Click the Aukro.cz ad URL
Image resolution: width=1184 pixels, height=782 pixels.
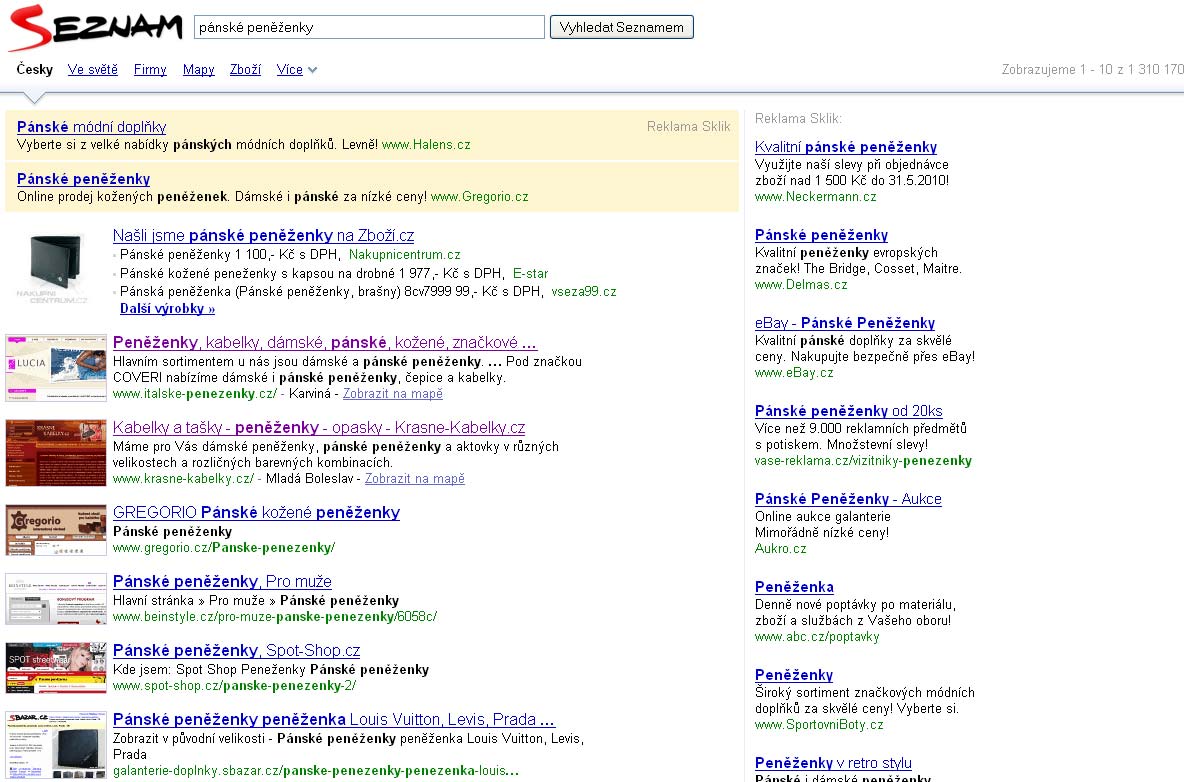tap(780, 549)
